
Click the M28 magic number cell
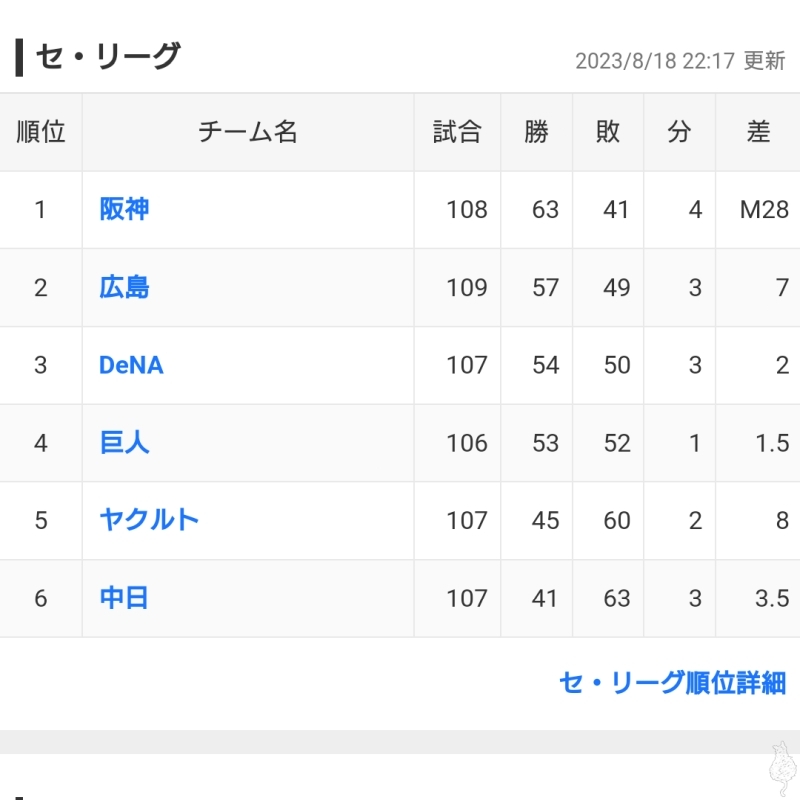point(764,209)
